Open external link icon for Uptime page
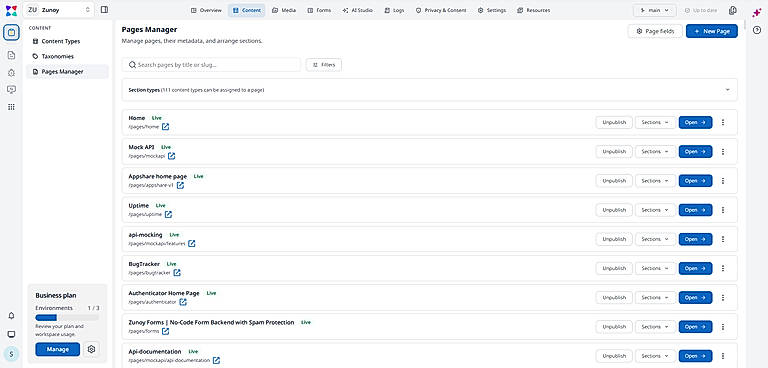The width and height of the screenshot is (768, 368). 168,214
